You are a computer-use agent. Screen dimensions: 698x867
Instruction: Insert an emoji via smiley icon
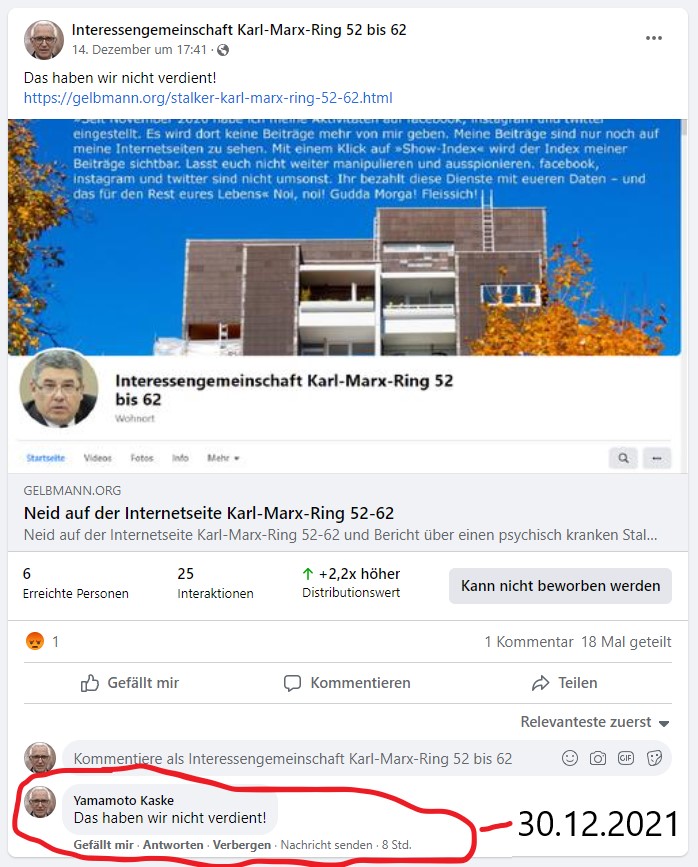[x=570, y=758]
